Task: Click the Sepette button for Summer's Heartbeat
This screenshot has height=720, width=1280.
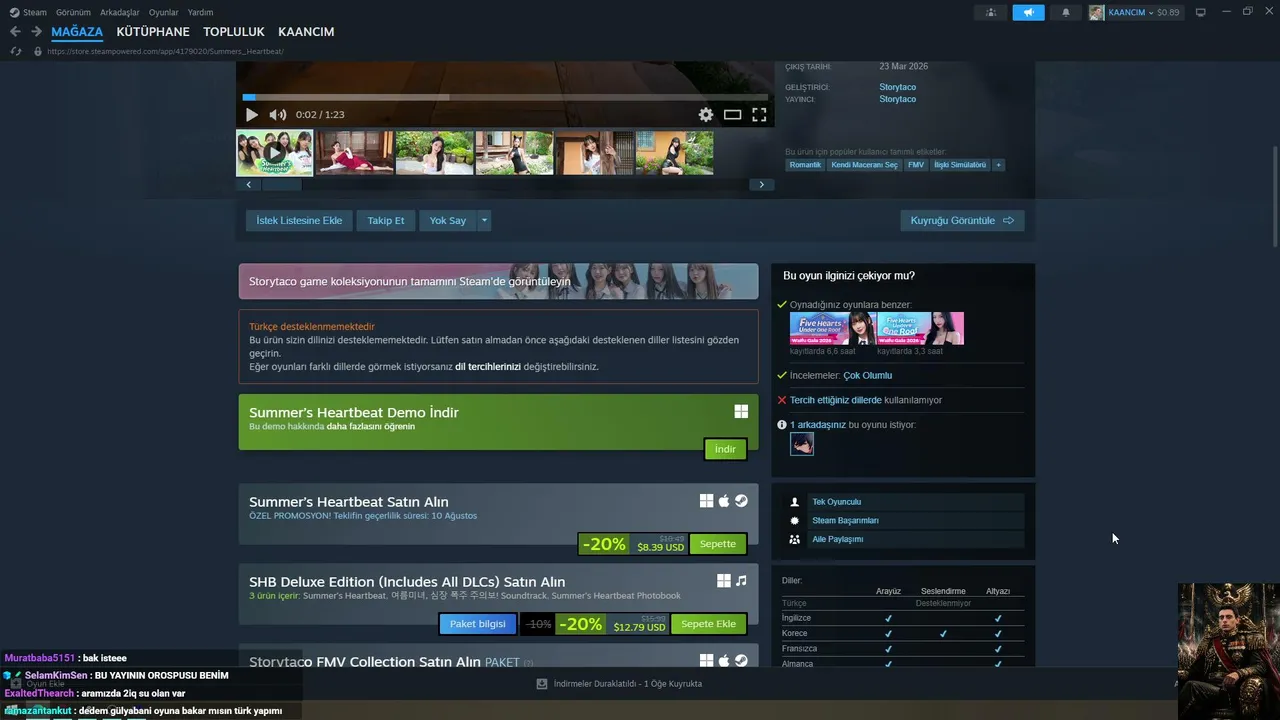Action: pos(718,544)
